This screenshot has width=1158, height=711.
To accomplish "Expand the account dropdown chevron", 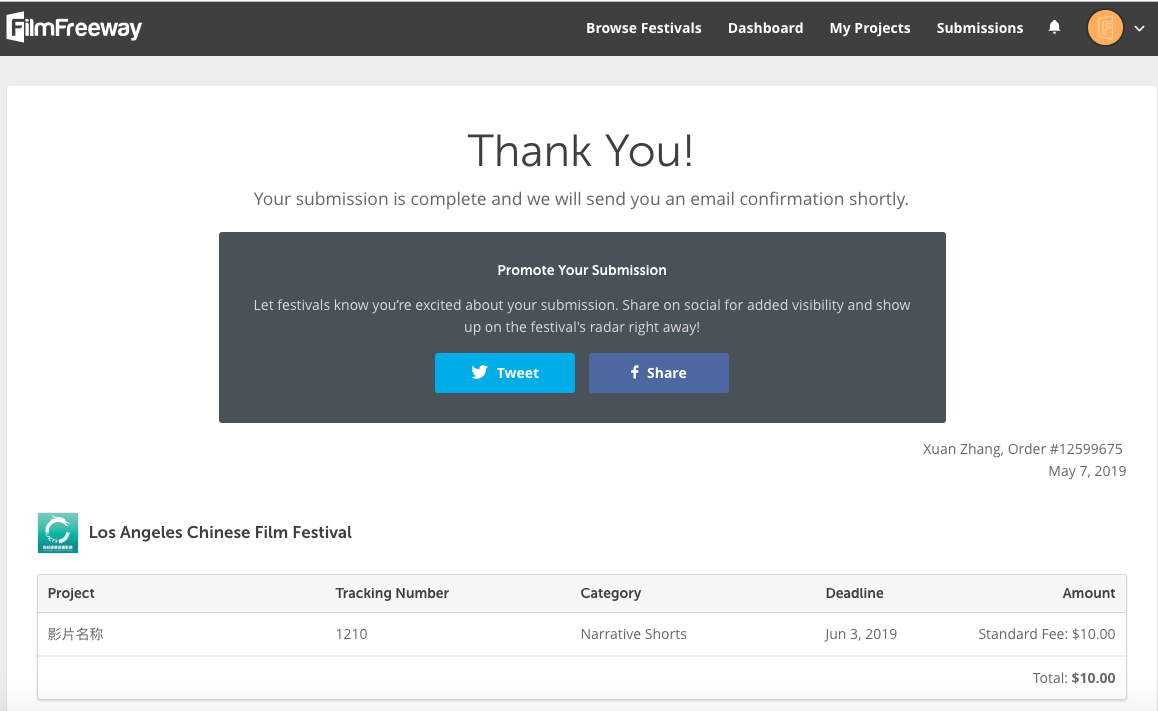I will [x=1140, y=29].
